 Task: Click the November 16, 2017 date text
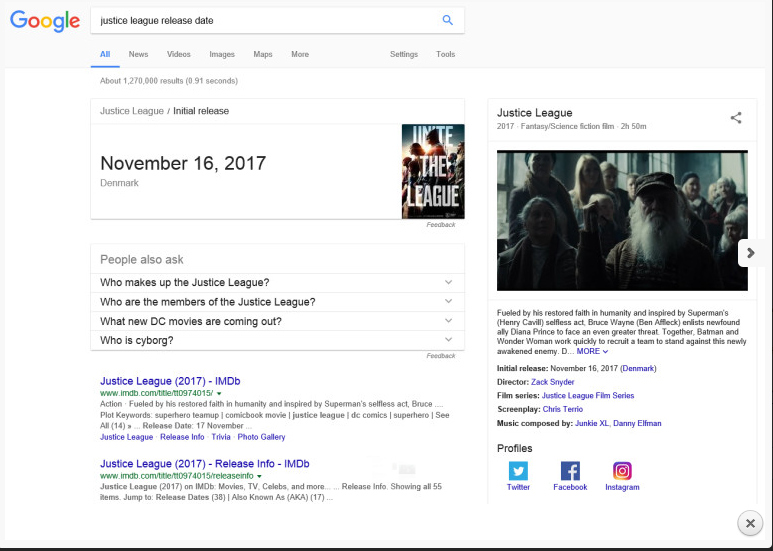tap(183, 163)
